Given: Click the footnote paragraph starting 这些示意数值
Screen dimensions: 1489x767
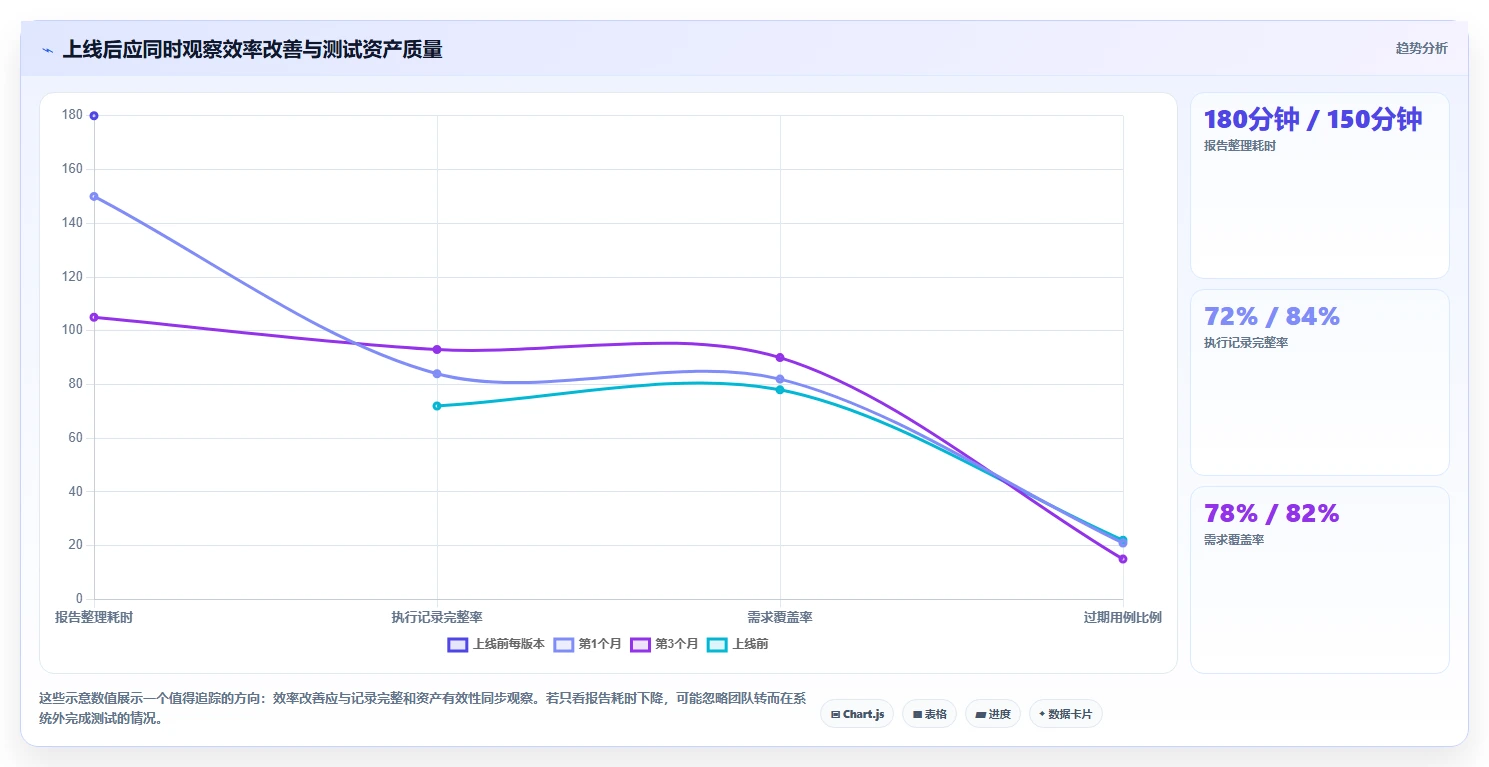Looking at the screenshot, I should click(x=422, y=708).
